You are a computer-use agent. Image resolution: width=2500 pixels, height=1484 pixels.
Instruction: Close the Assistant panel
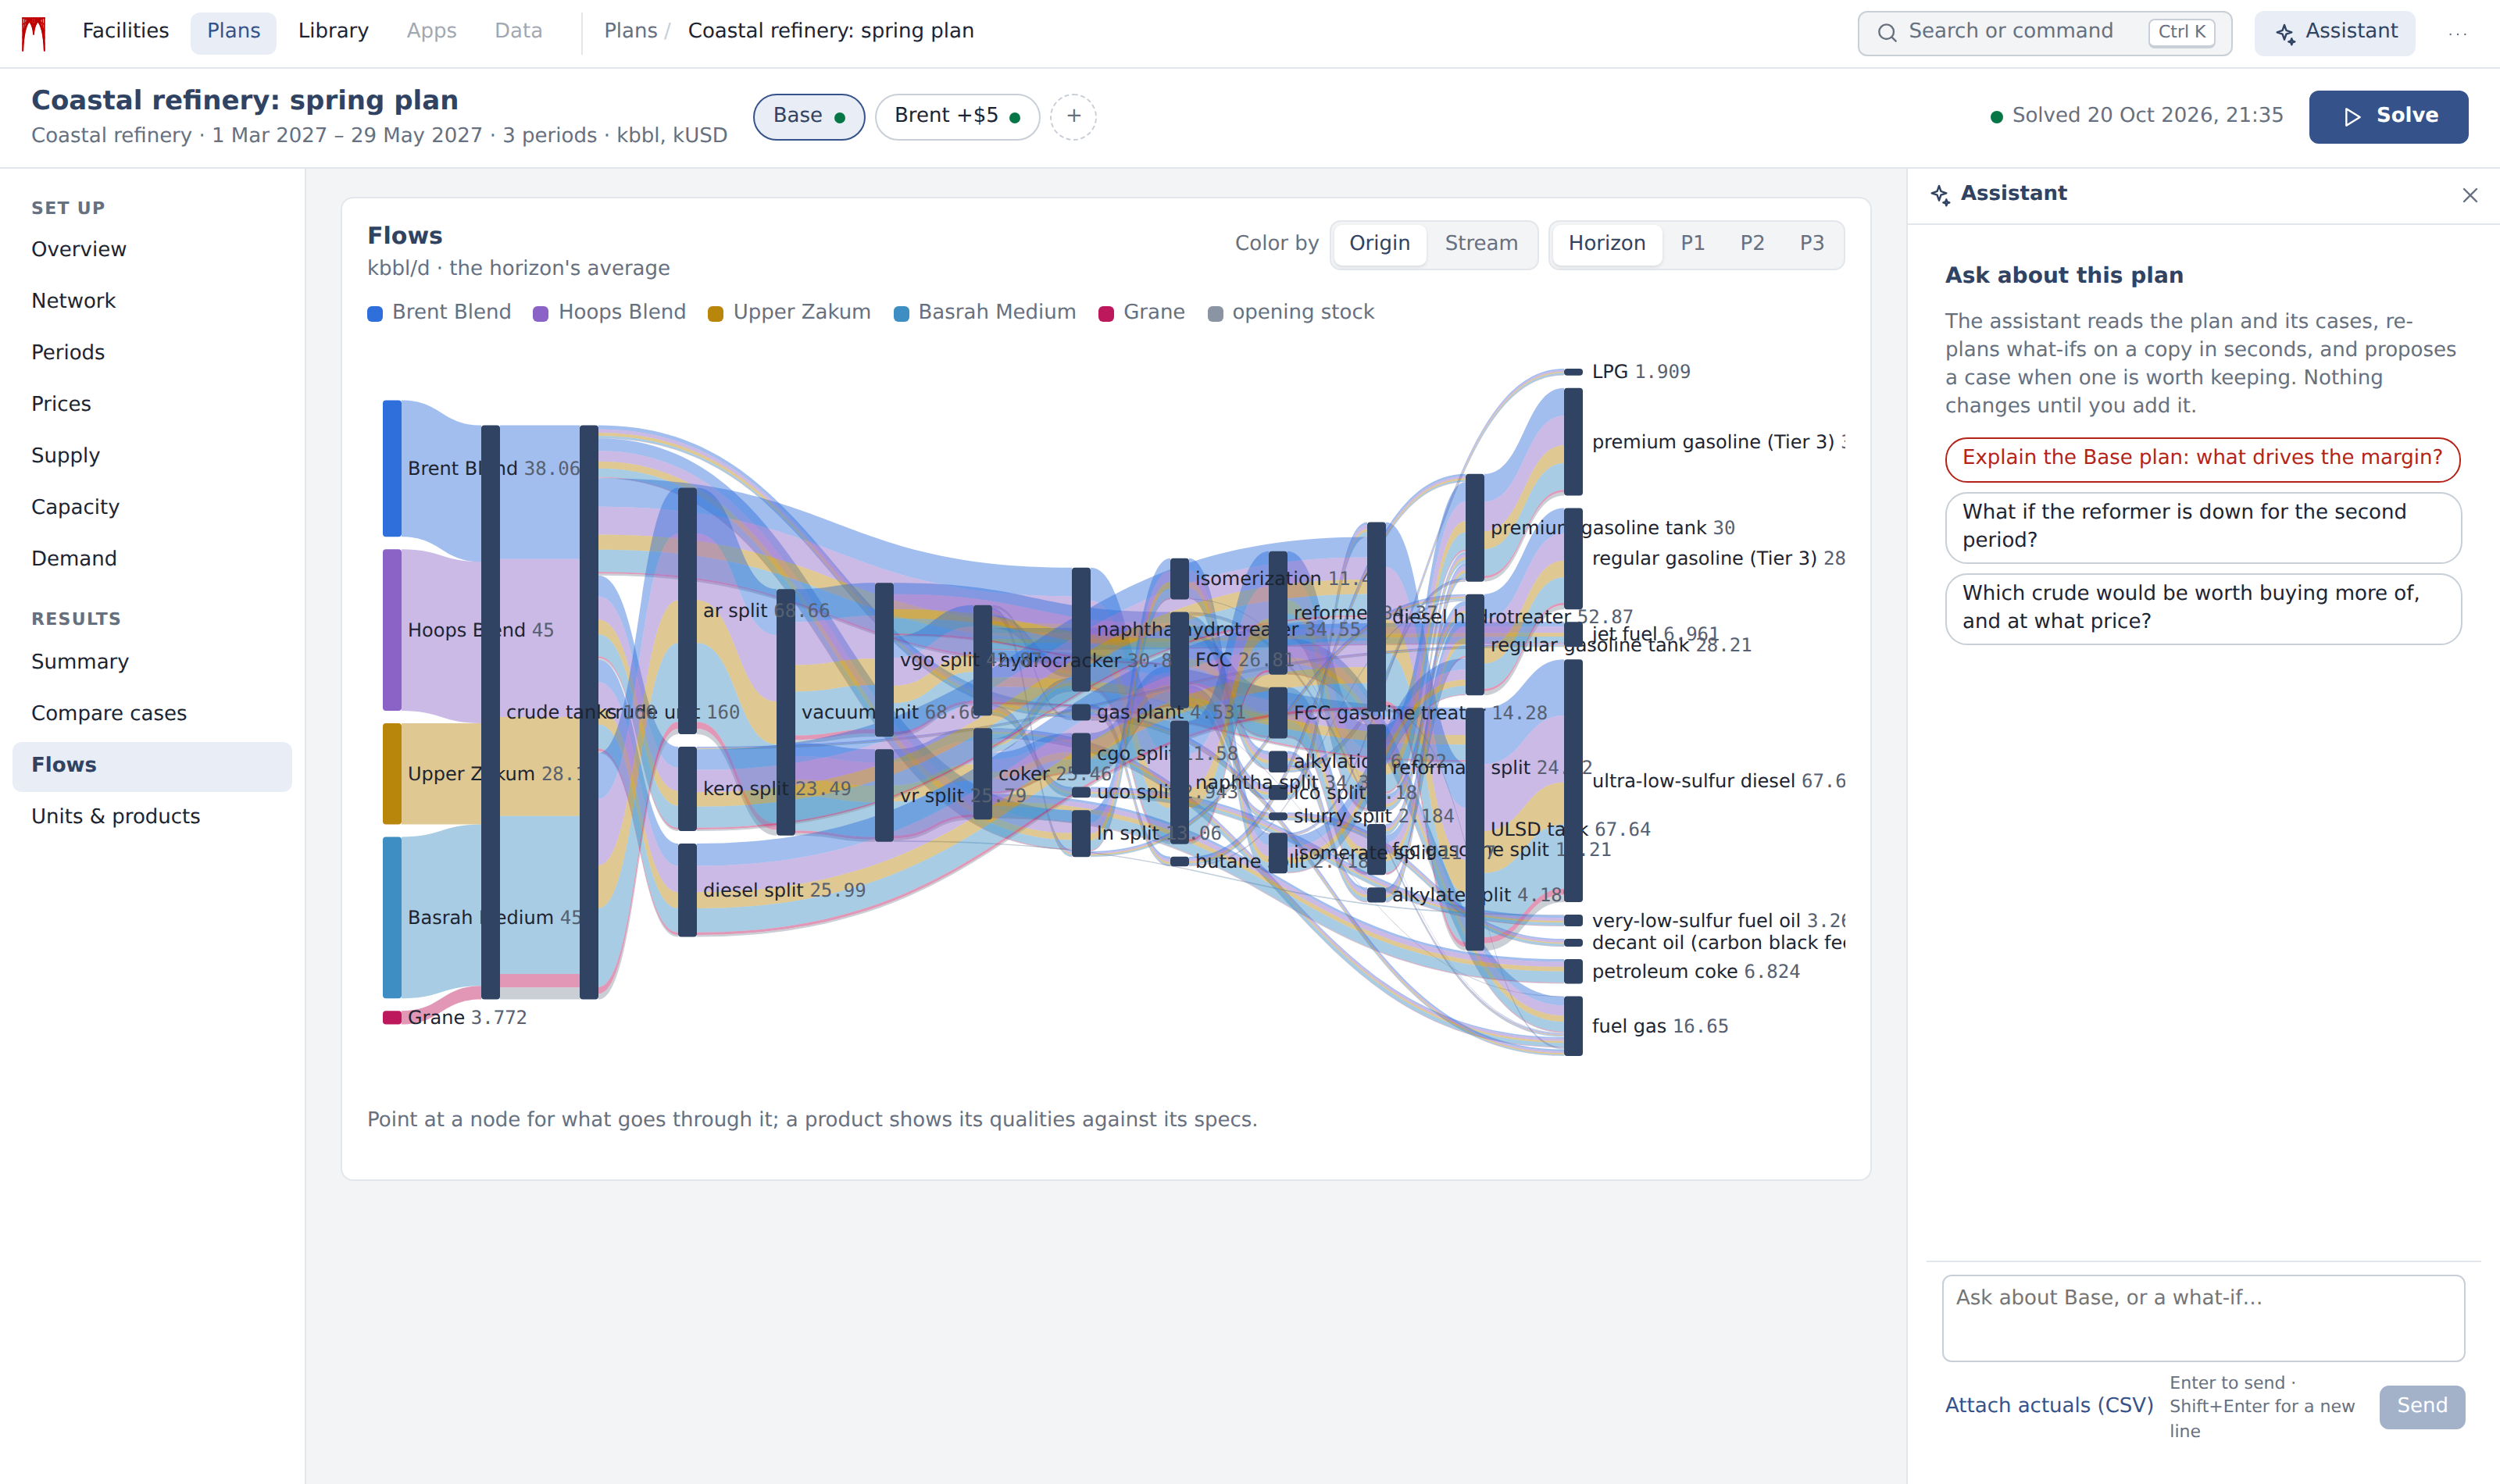tap(2469, 195)
